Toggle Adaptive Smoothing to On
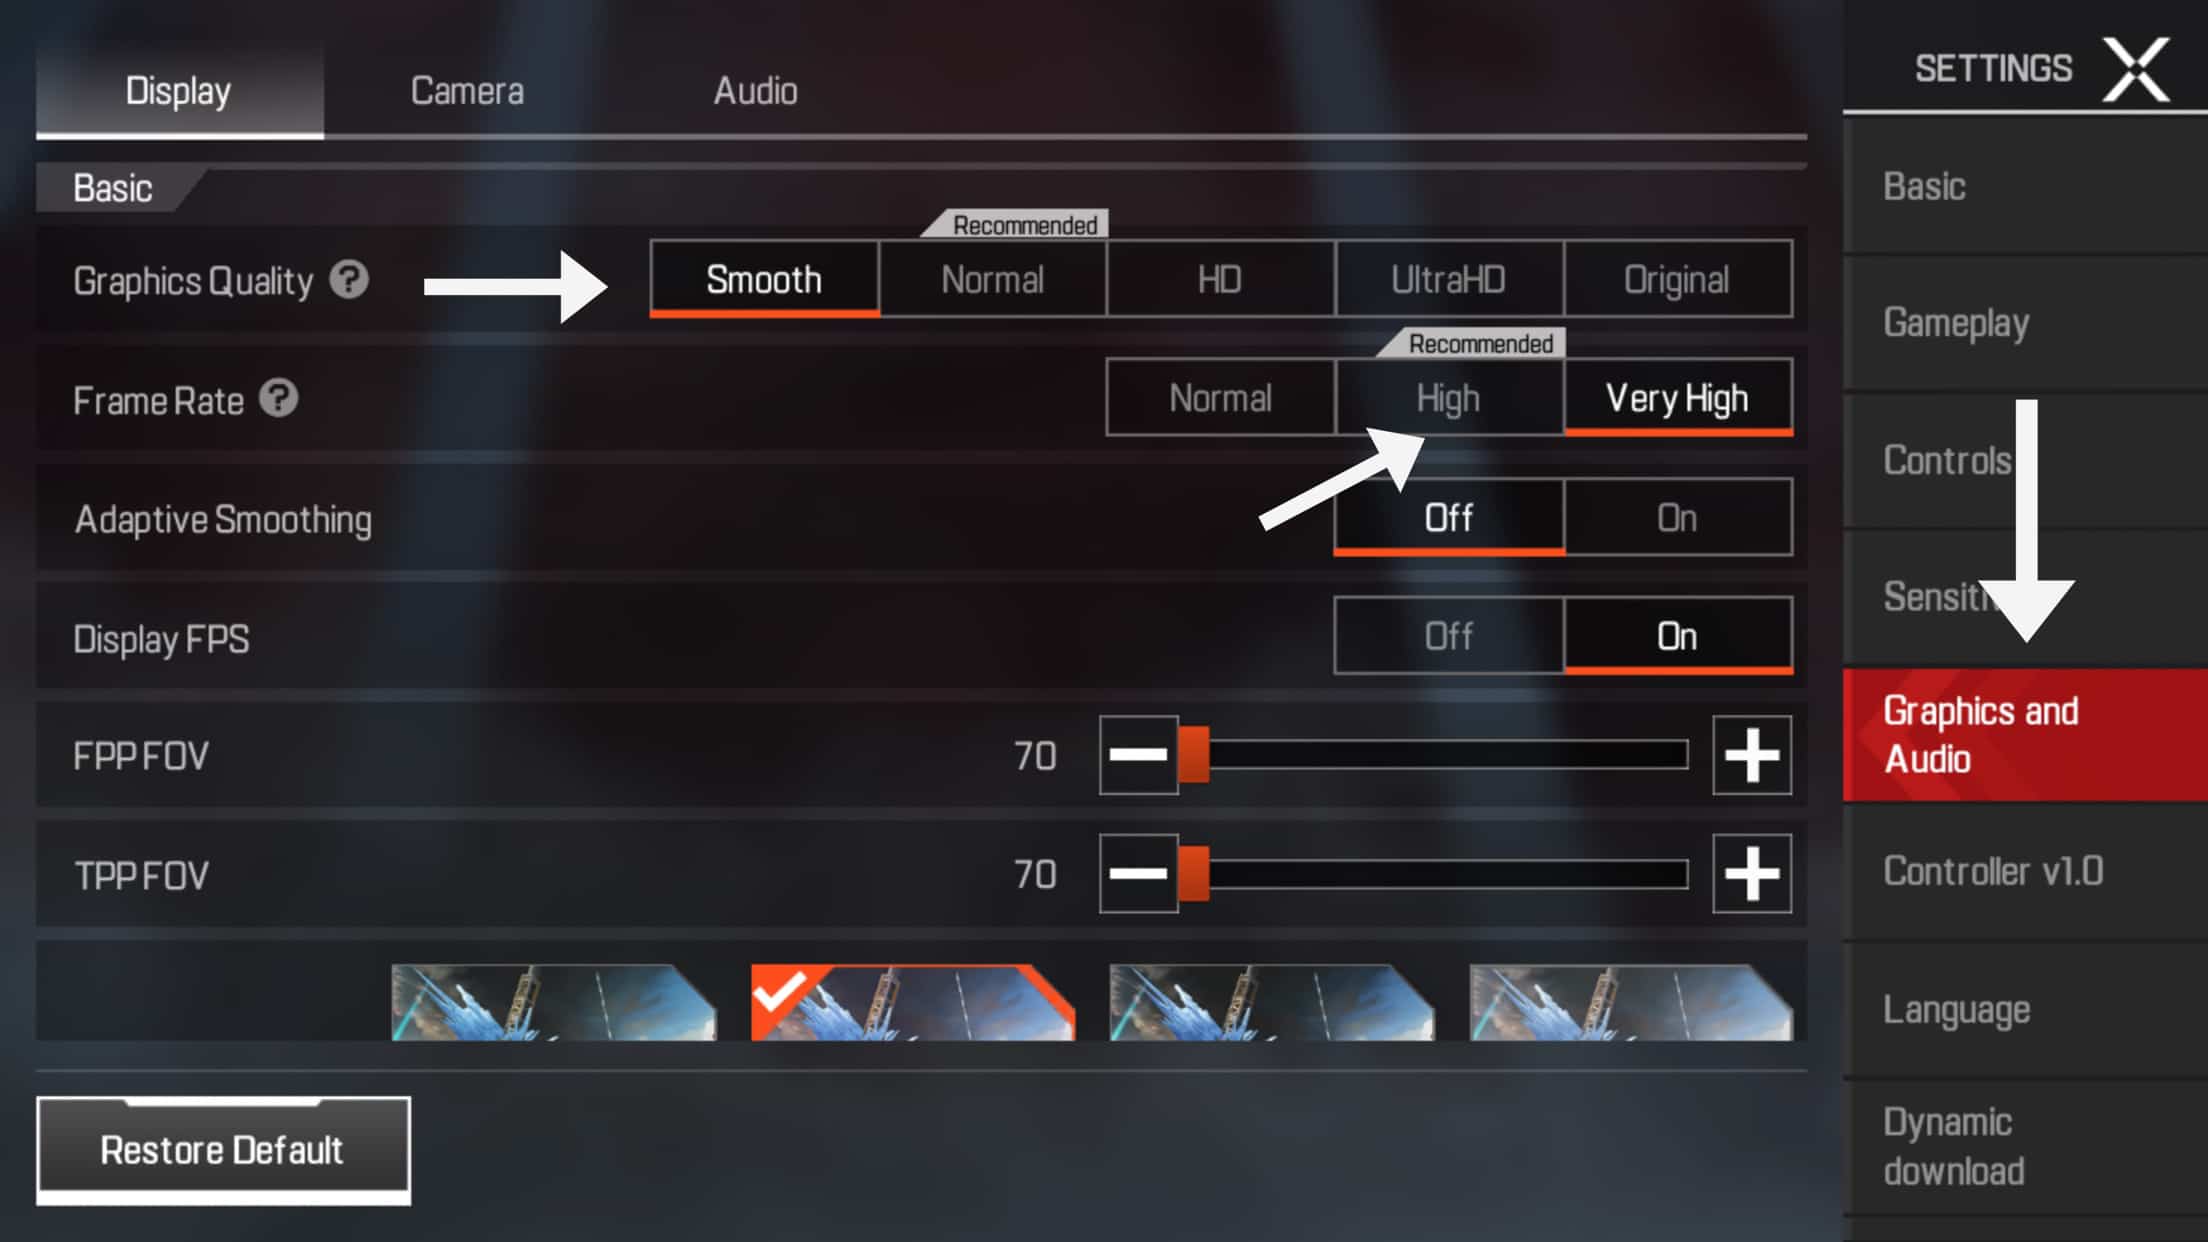The height and width of the screenshot is (1242, 2208). (x=1674, y=517)
